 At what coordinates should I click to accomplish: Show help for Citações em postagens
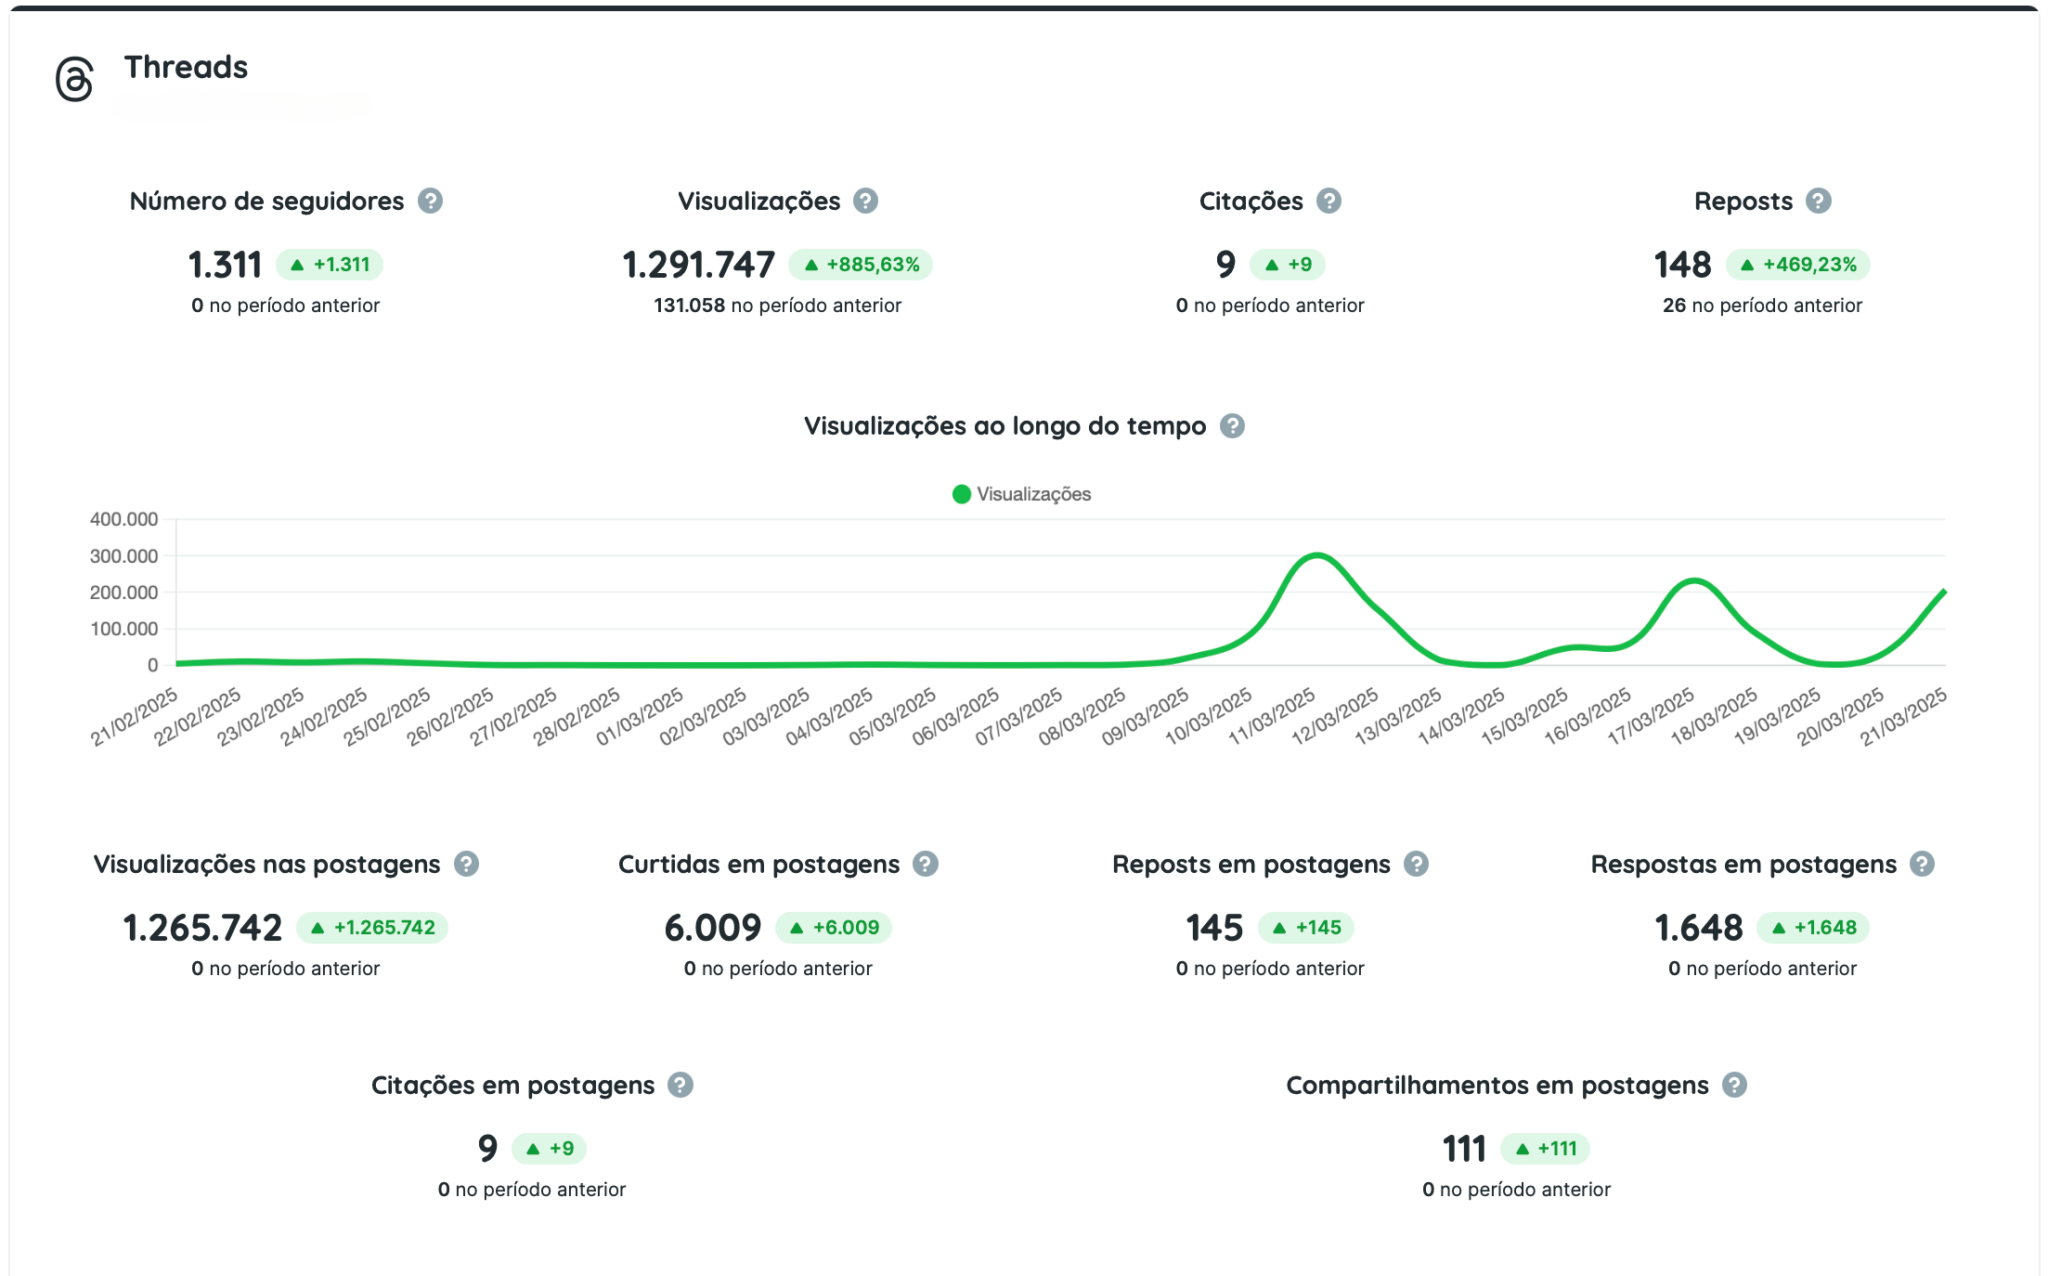pyautogui.click(x=680, y=1085)
